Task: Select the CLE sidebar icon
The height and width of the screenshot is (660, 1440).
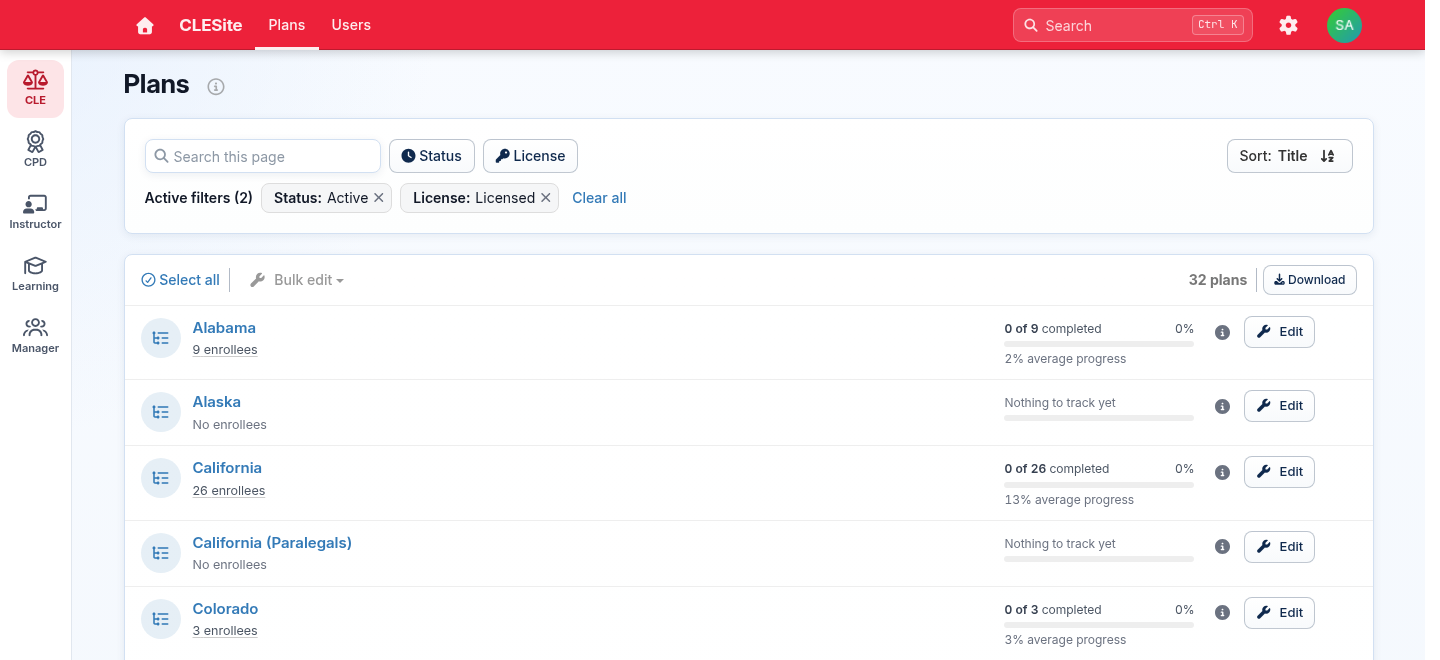Action: click(35, 88)
